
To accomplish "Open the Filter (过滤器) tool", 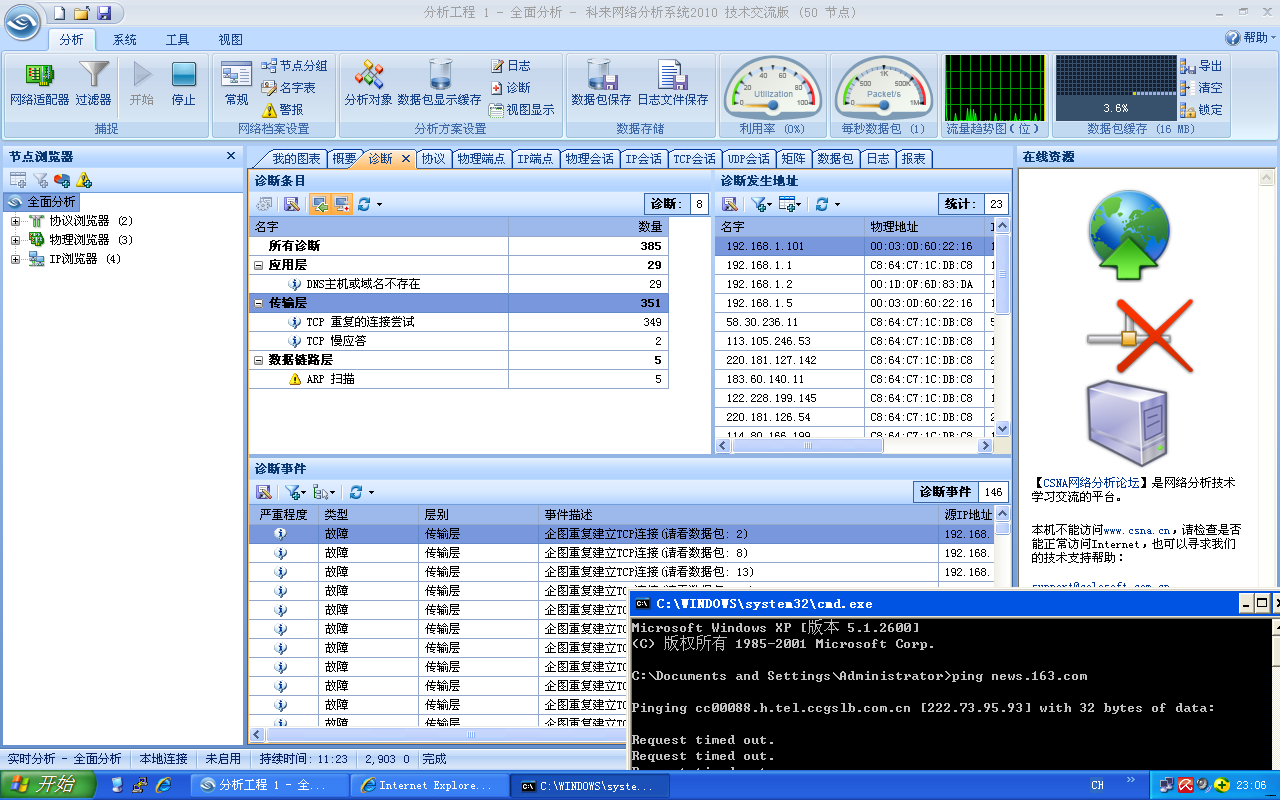I will pyautogui.click(x=93, y=82).
